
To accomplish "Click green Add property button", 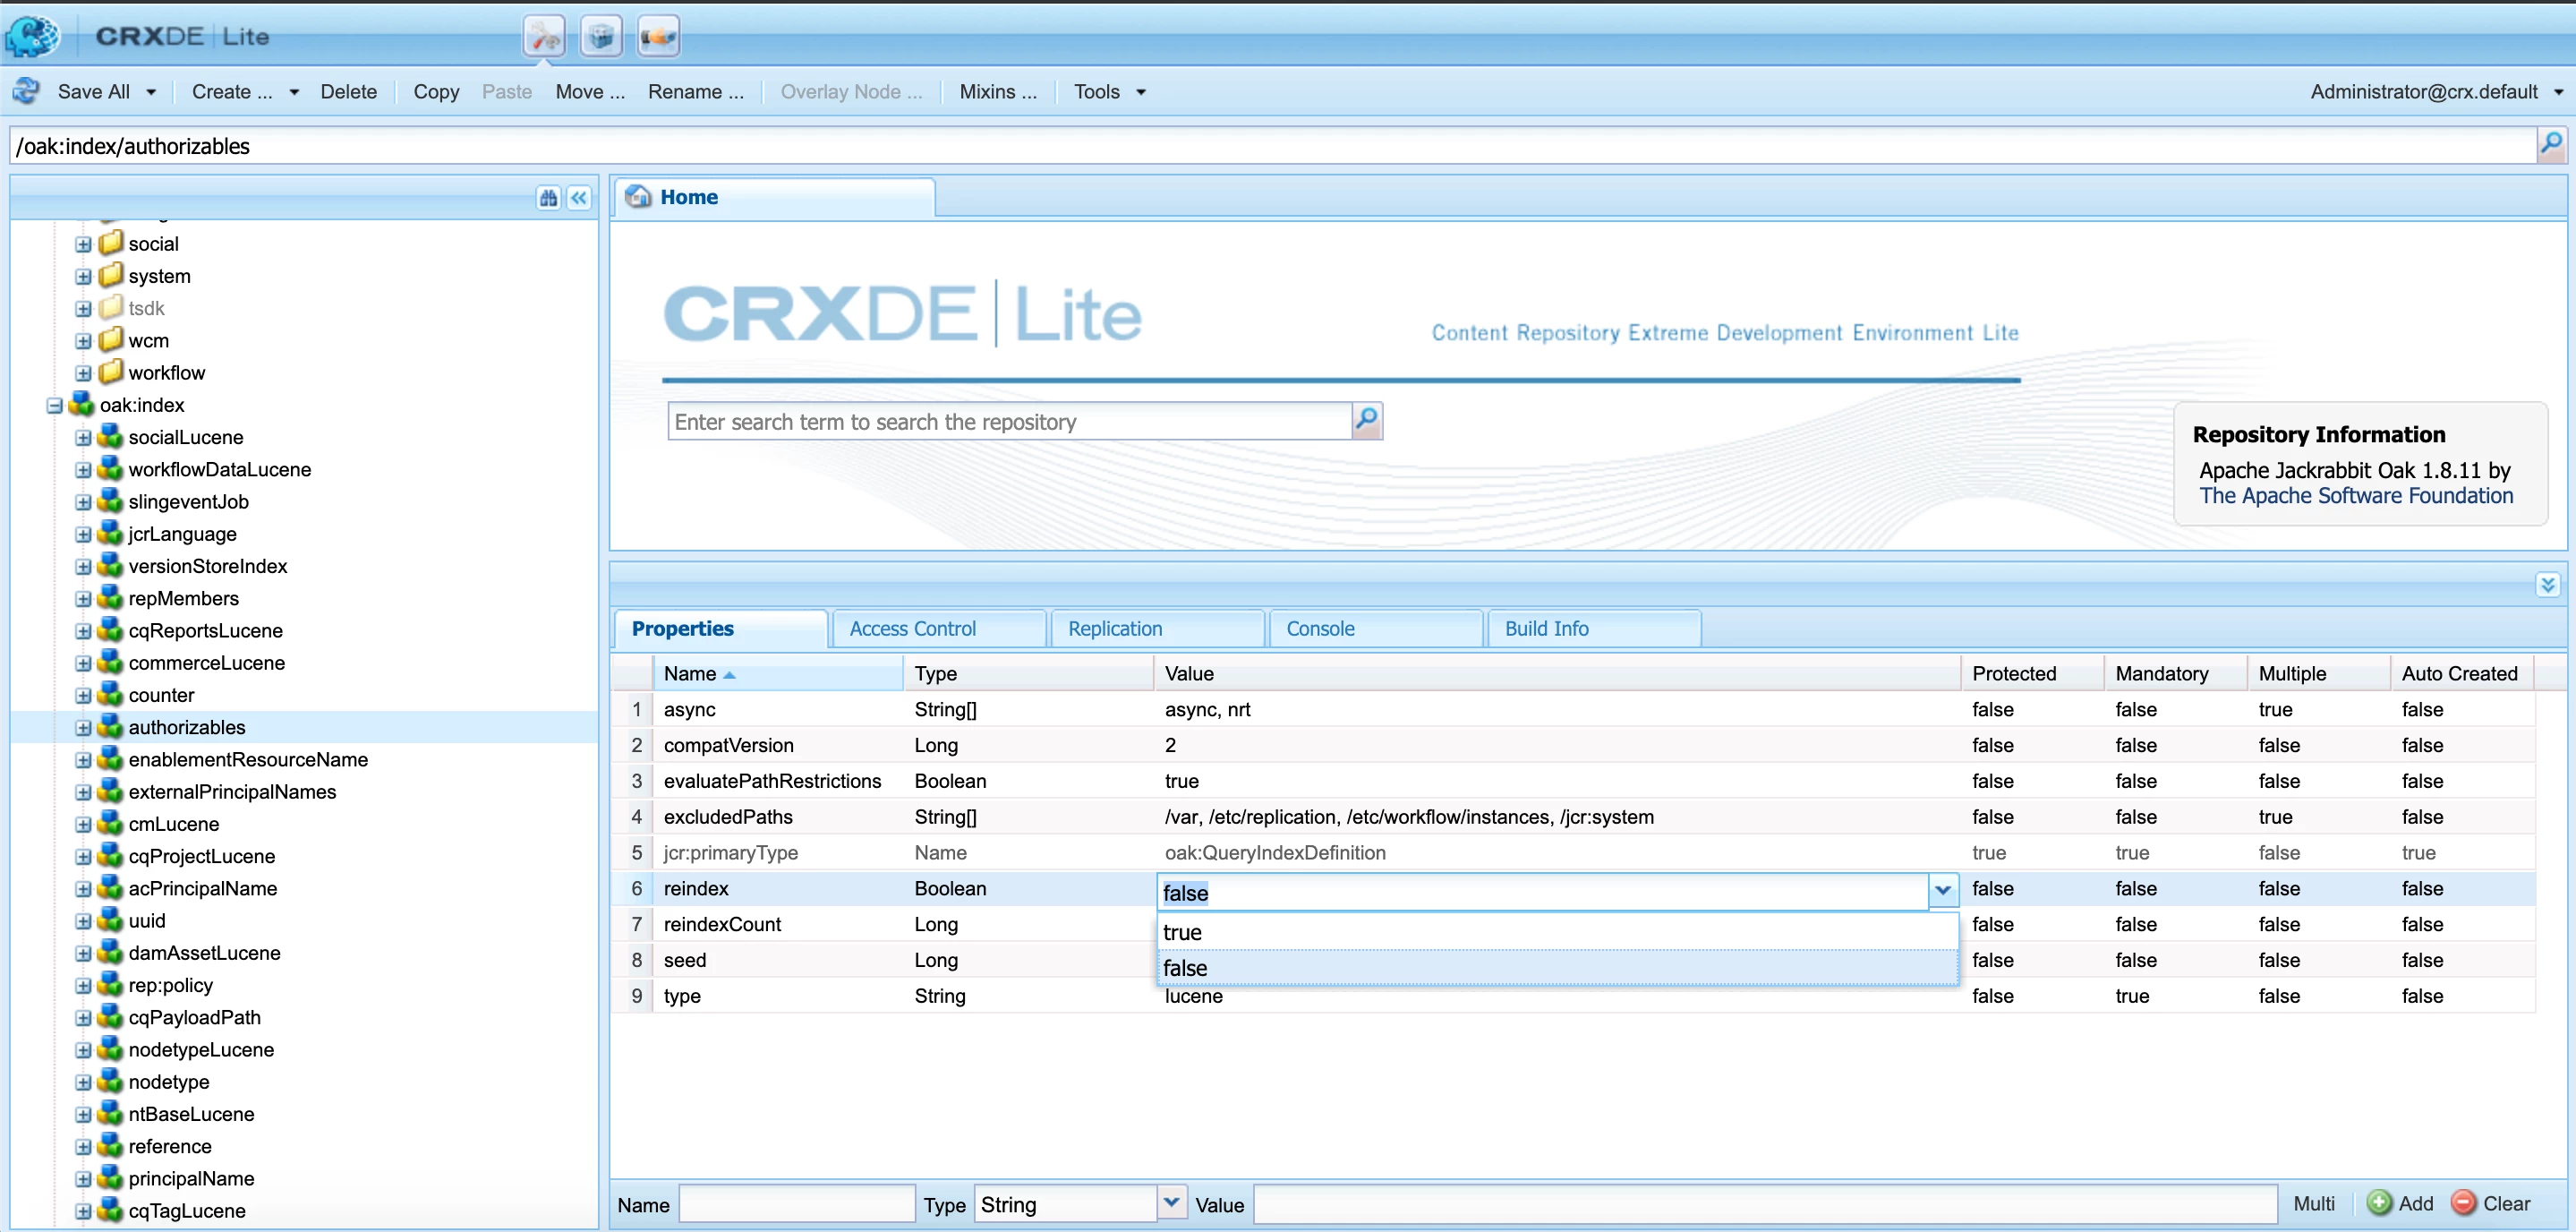I will point(2400,1203).
